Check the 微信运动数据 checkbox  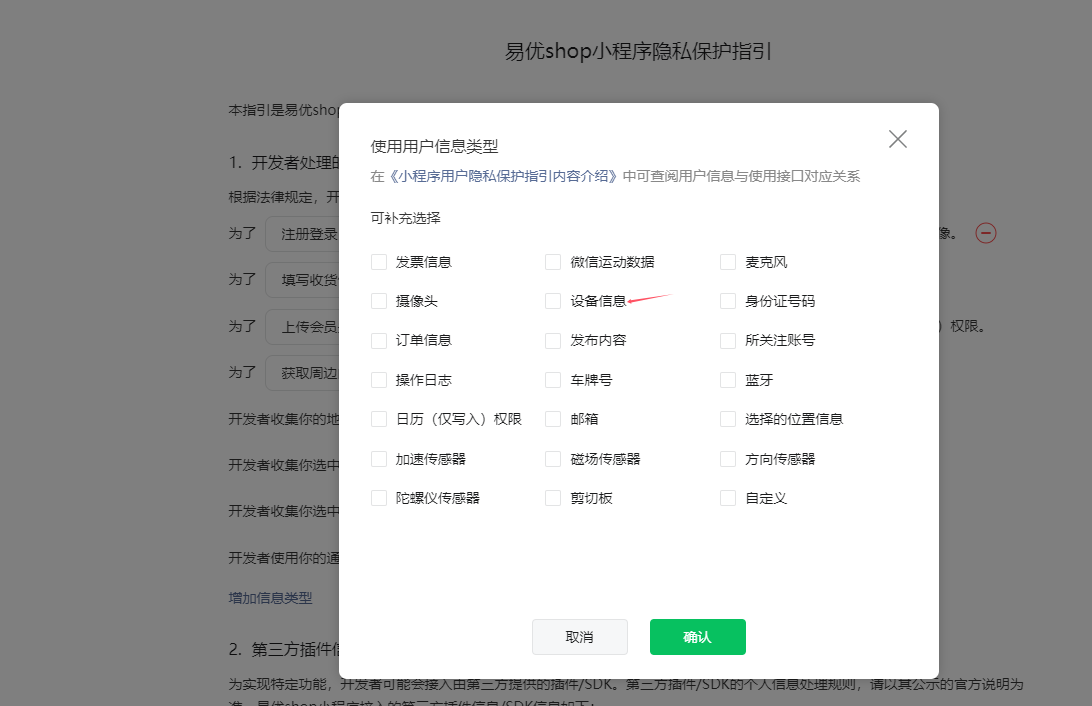pos(552,261)
